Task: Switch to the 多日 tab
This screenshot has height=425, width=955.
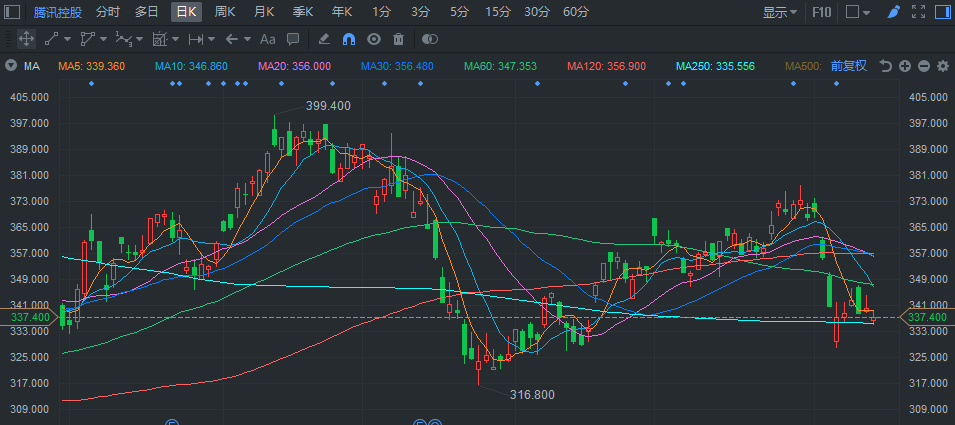Action: [x=147, y=12]
